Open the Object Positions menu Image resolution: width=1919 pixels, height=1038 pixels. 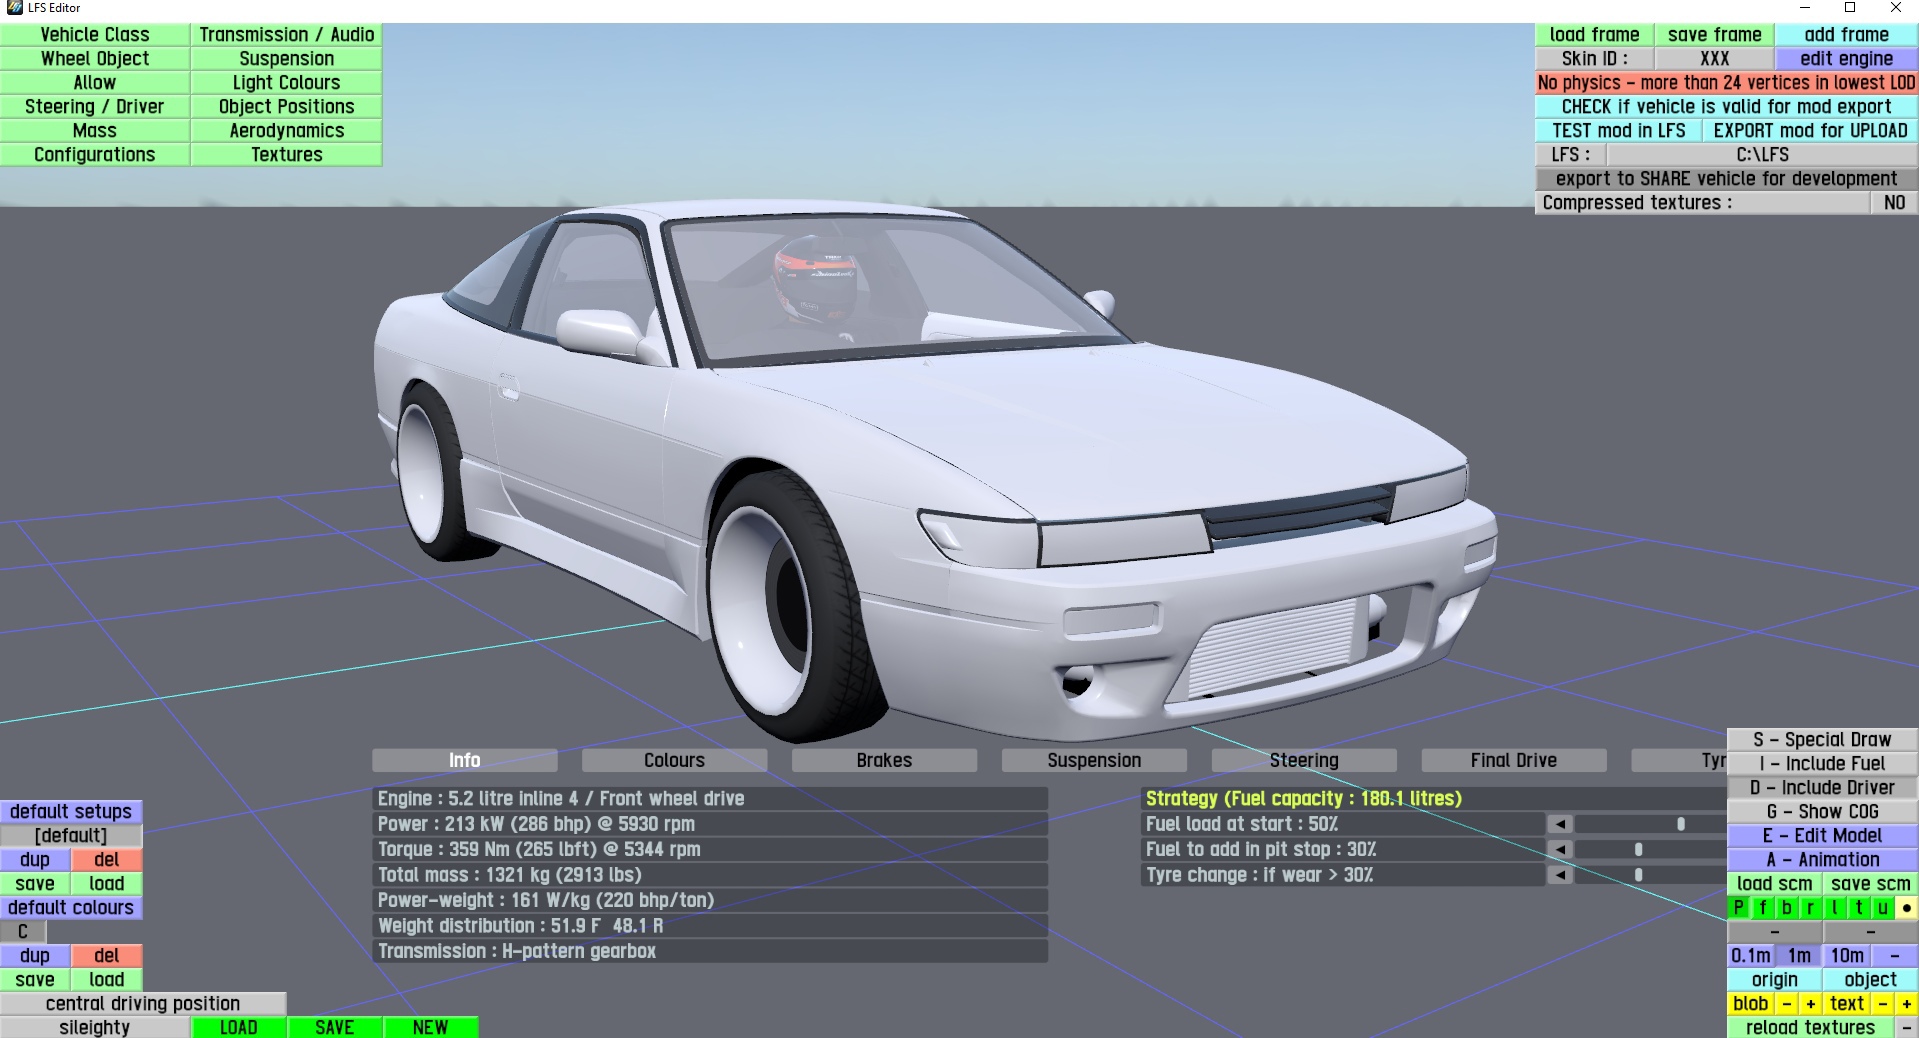tap(287, 107)
